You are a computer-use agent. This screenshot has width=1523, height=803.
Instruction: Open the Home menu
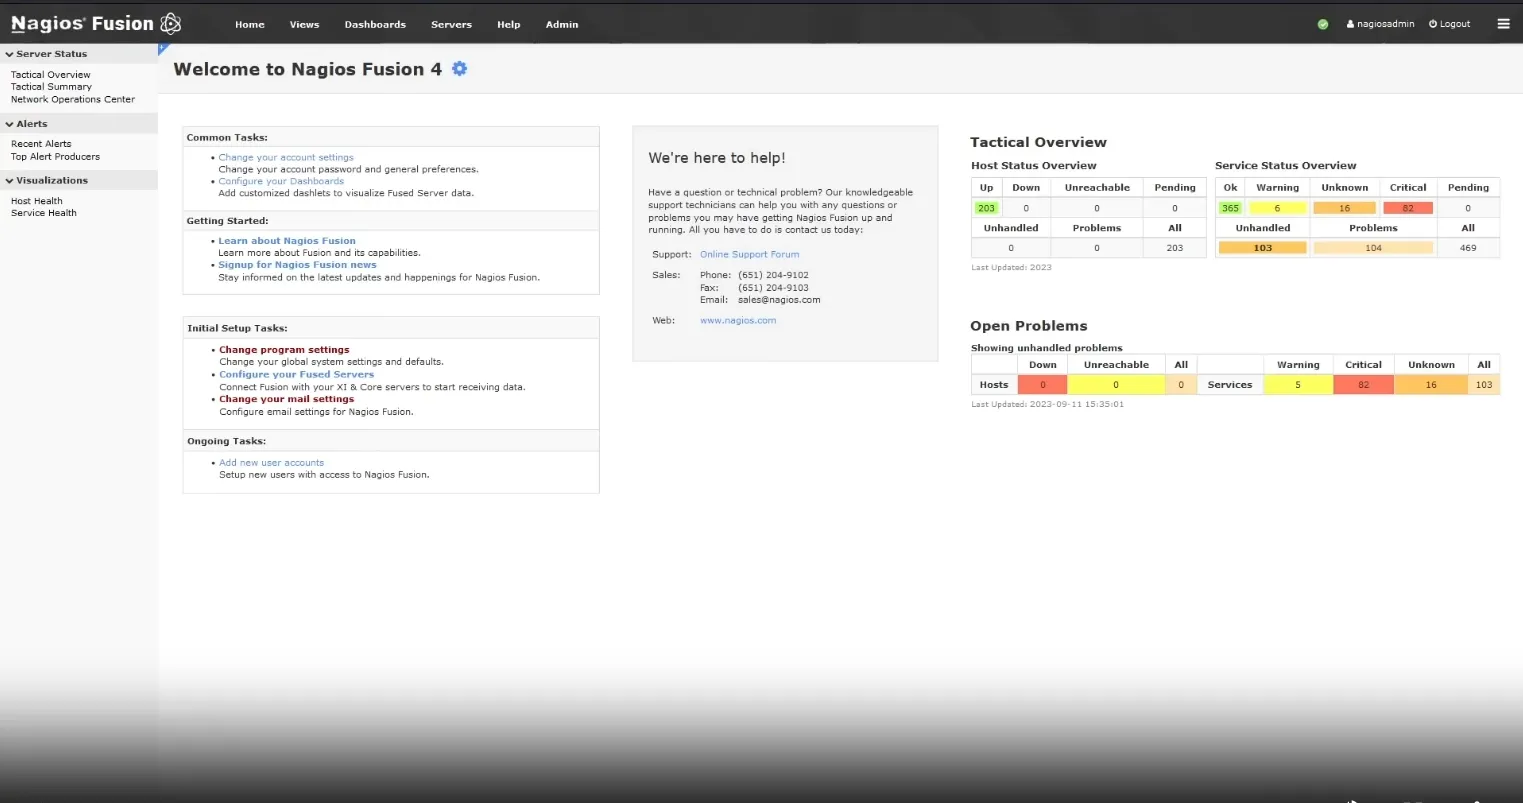click(250, 24)
